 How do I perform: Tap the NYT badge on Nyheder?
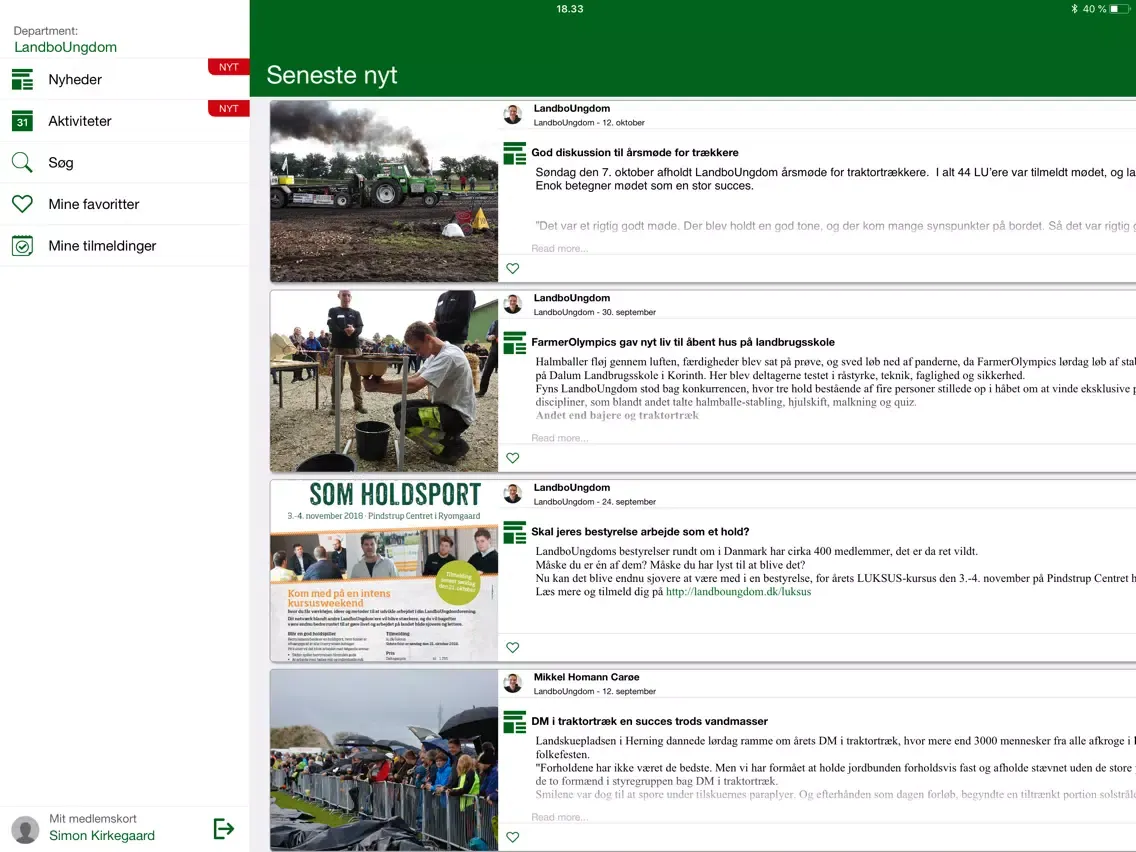[229, 67]
